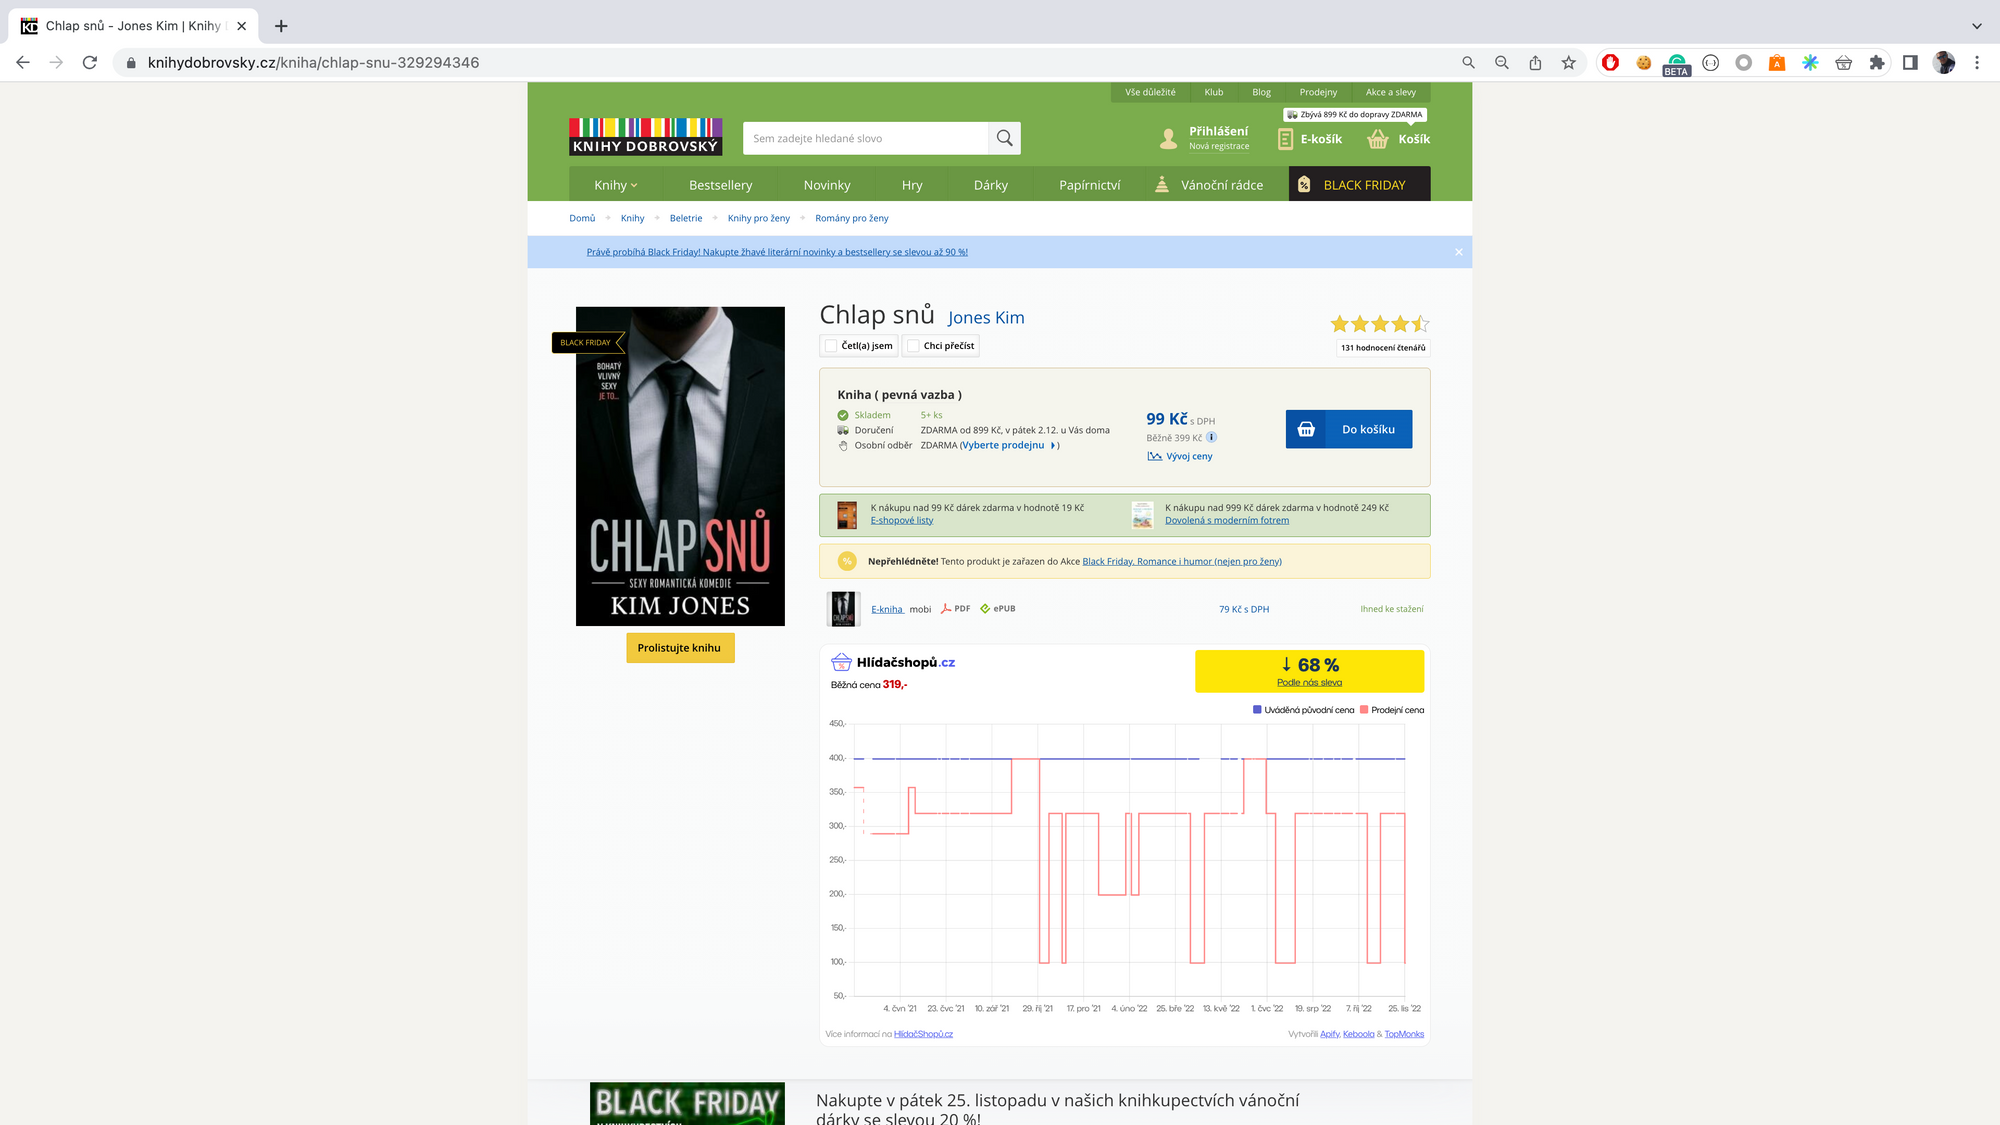The height and width of the screenshot is (1125, 2000).
Task: Reload the page in the browser
Action: 90,62
